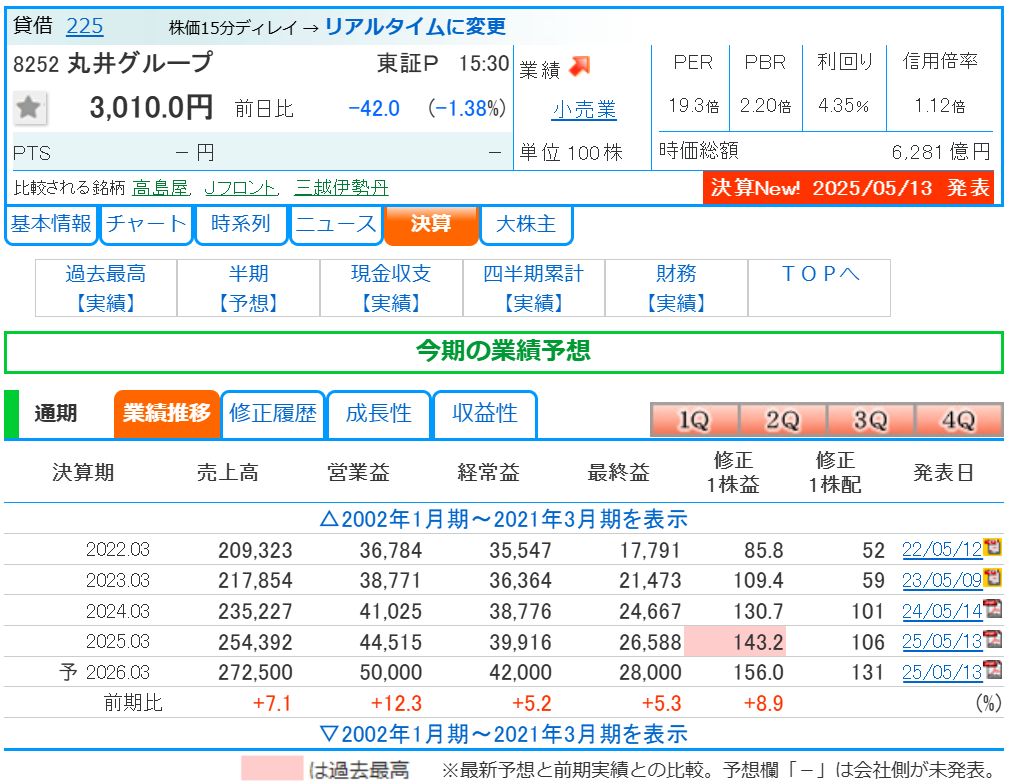This screenshot has width=1012, height=782.
Task: Jump to 過去最高【実績】 section
Action: (106, 288)
